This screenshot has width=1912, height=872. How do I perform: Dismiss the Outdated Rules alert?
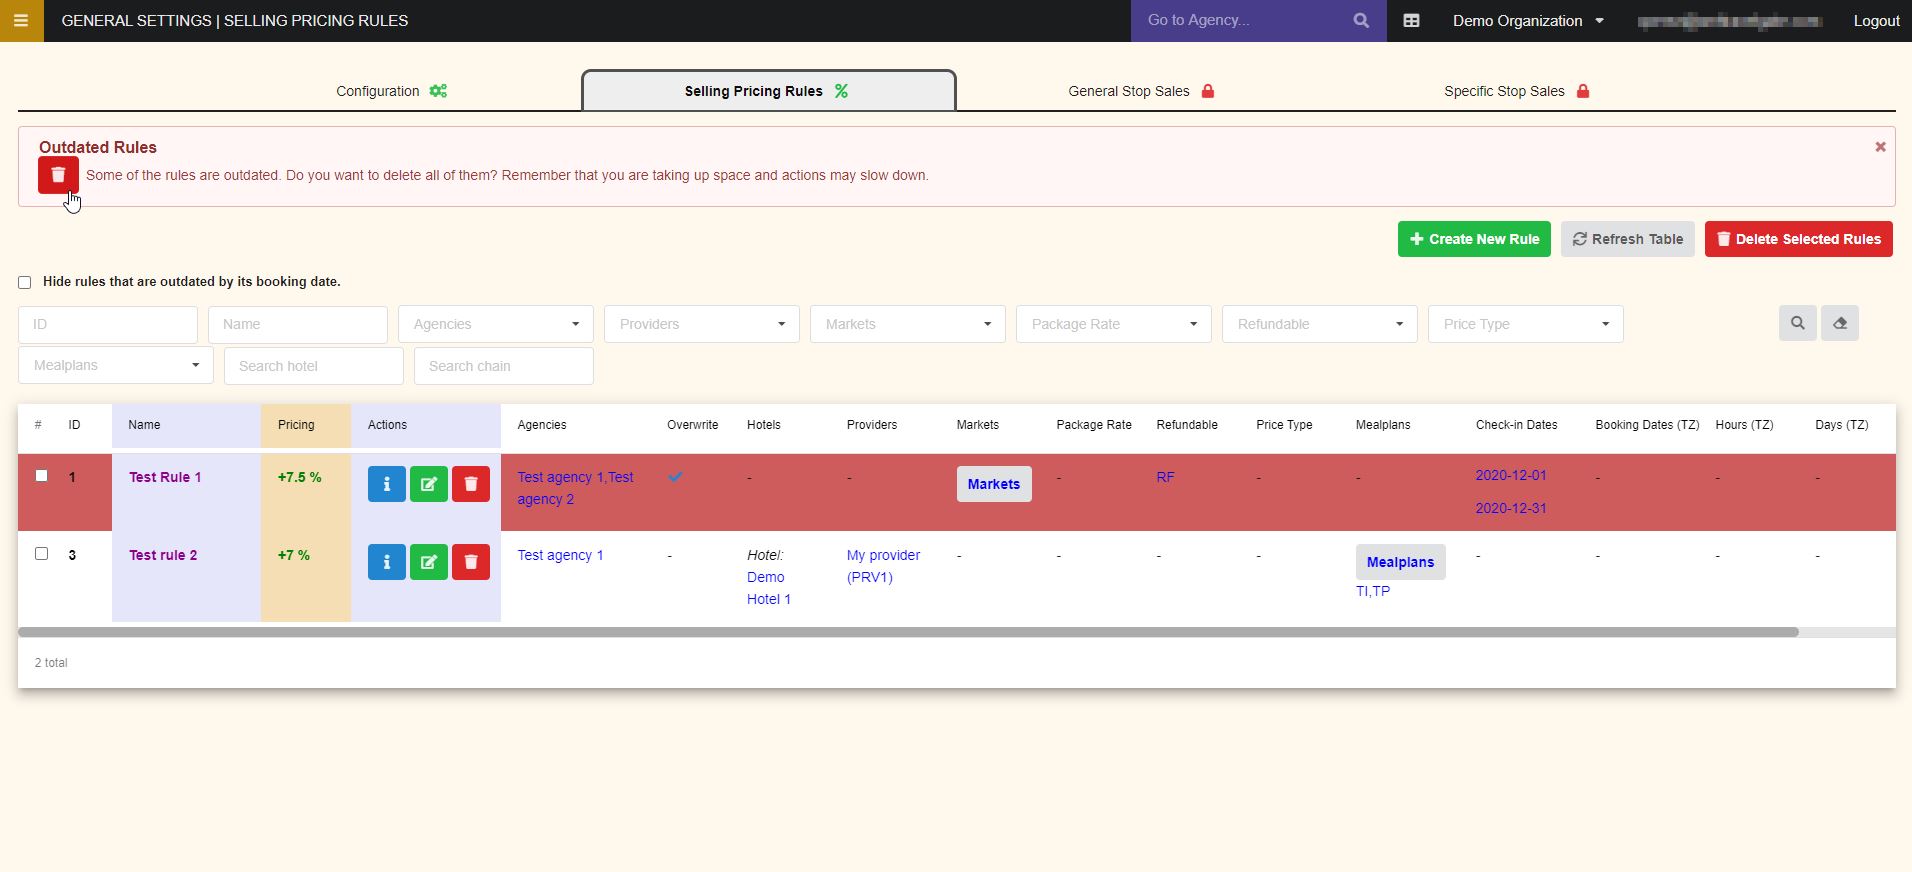(x=1880, y=147)
